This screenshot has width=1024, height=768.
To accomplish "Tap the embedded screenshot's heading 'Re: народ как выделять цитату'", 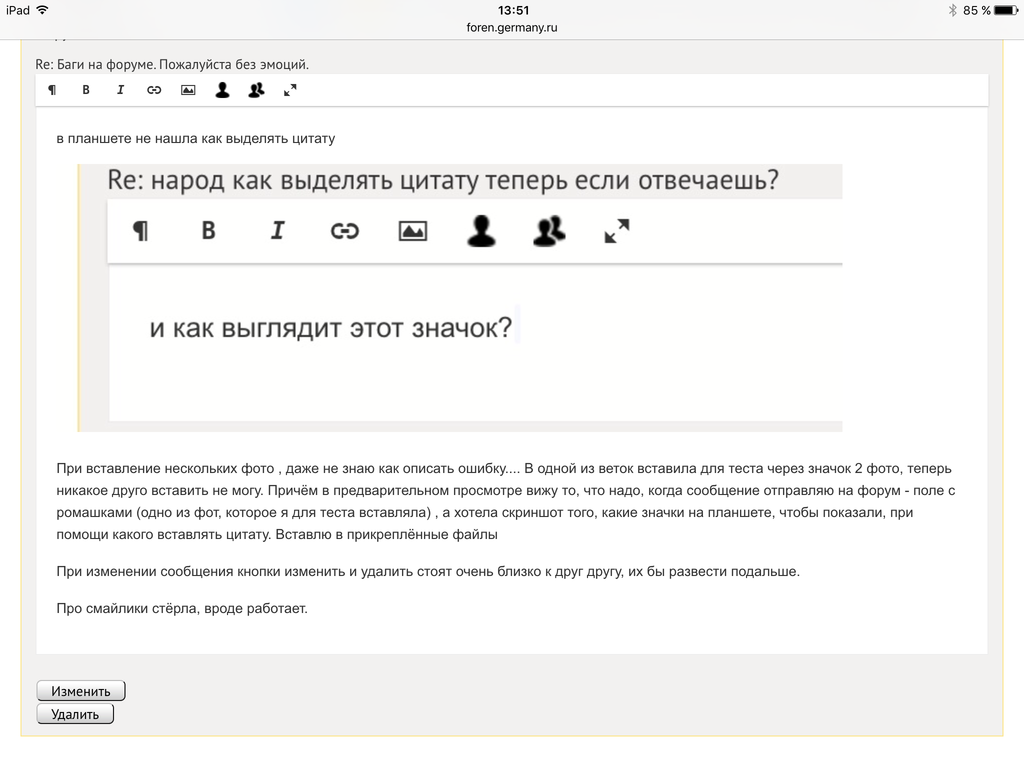I will click(x=442, y=182).
